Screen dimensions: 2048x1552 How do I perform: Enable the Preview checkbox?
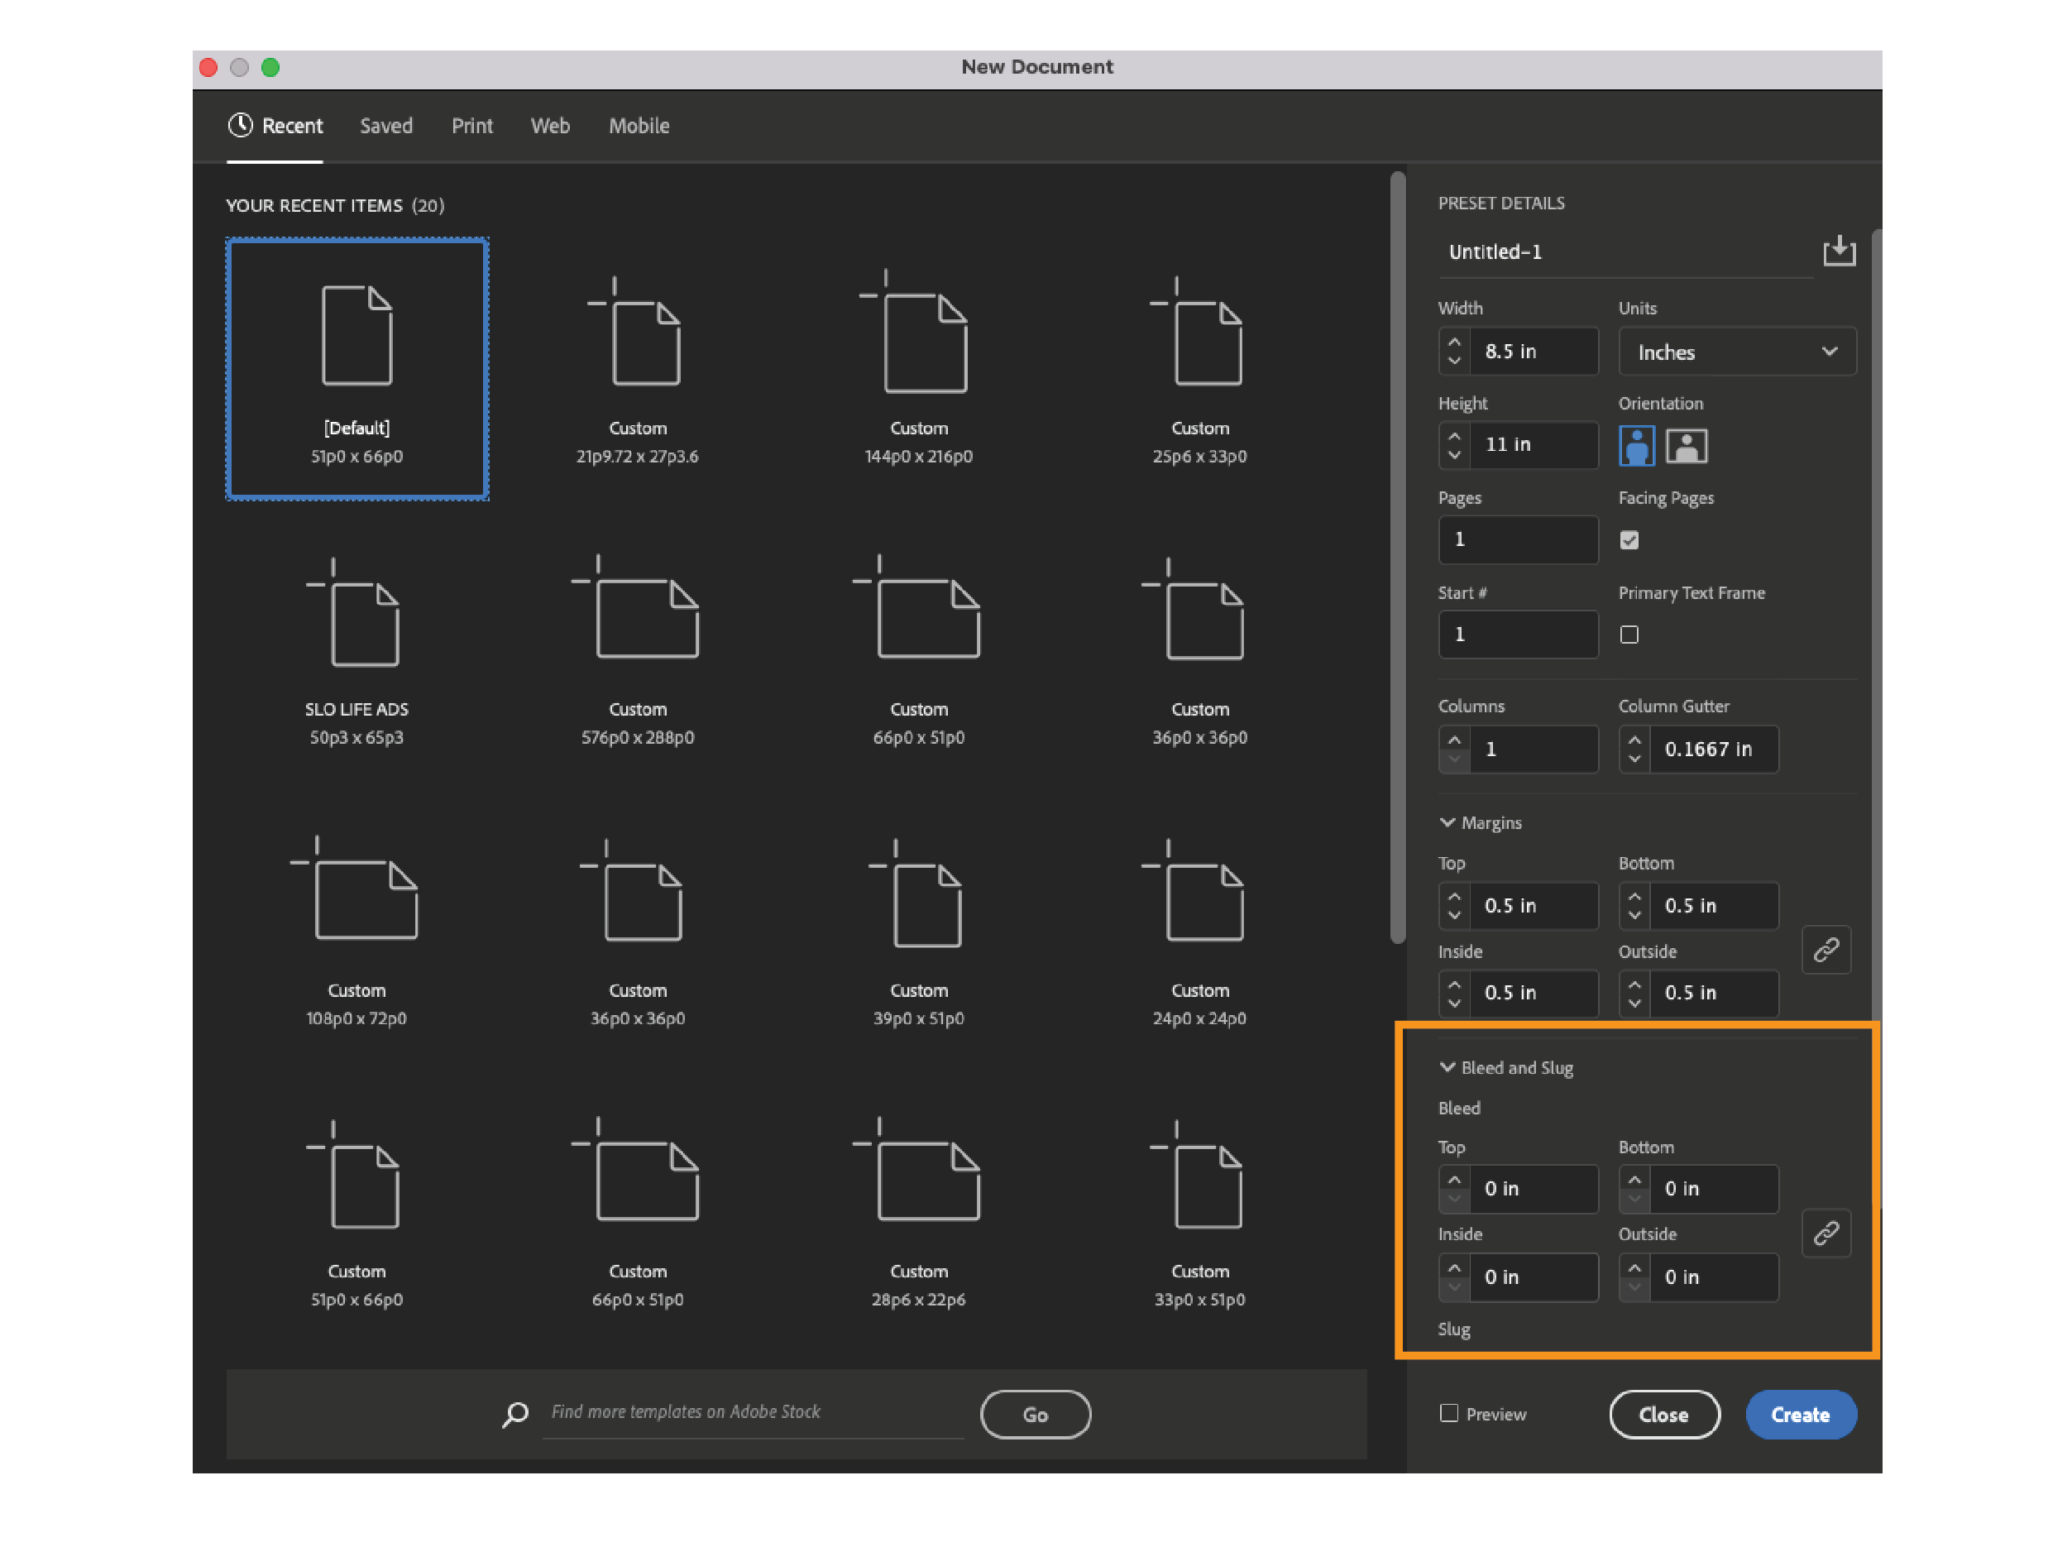(x=1448, y=1413)
